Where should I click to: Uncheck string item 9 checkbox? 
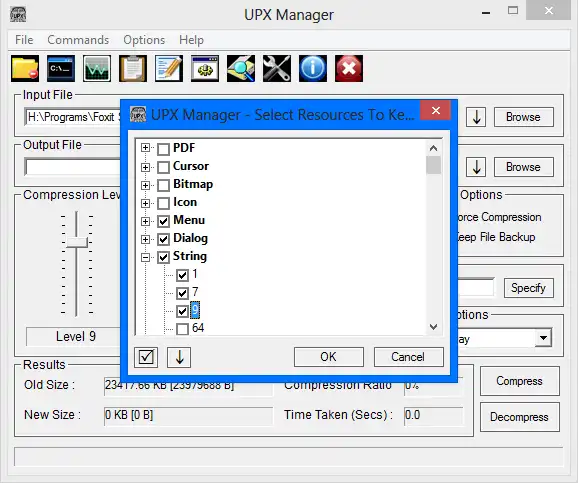[x=182, y=311]
